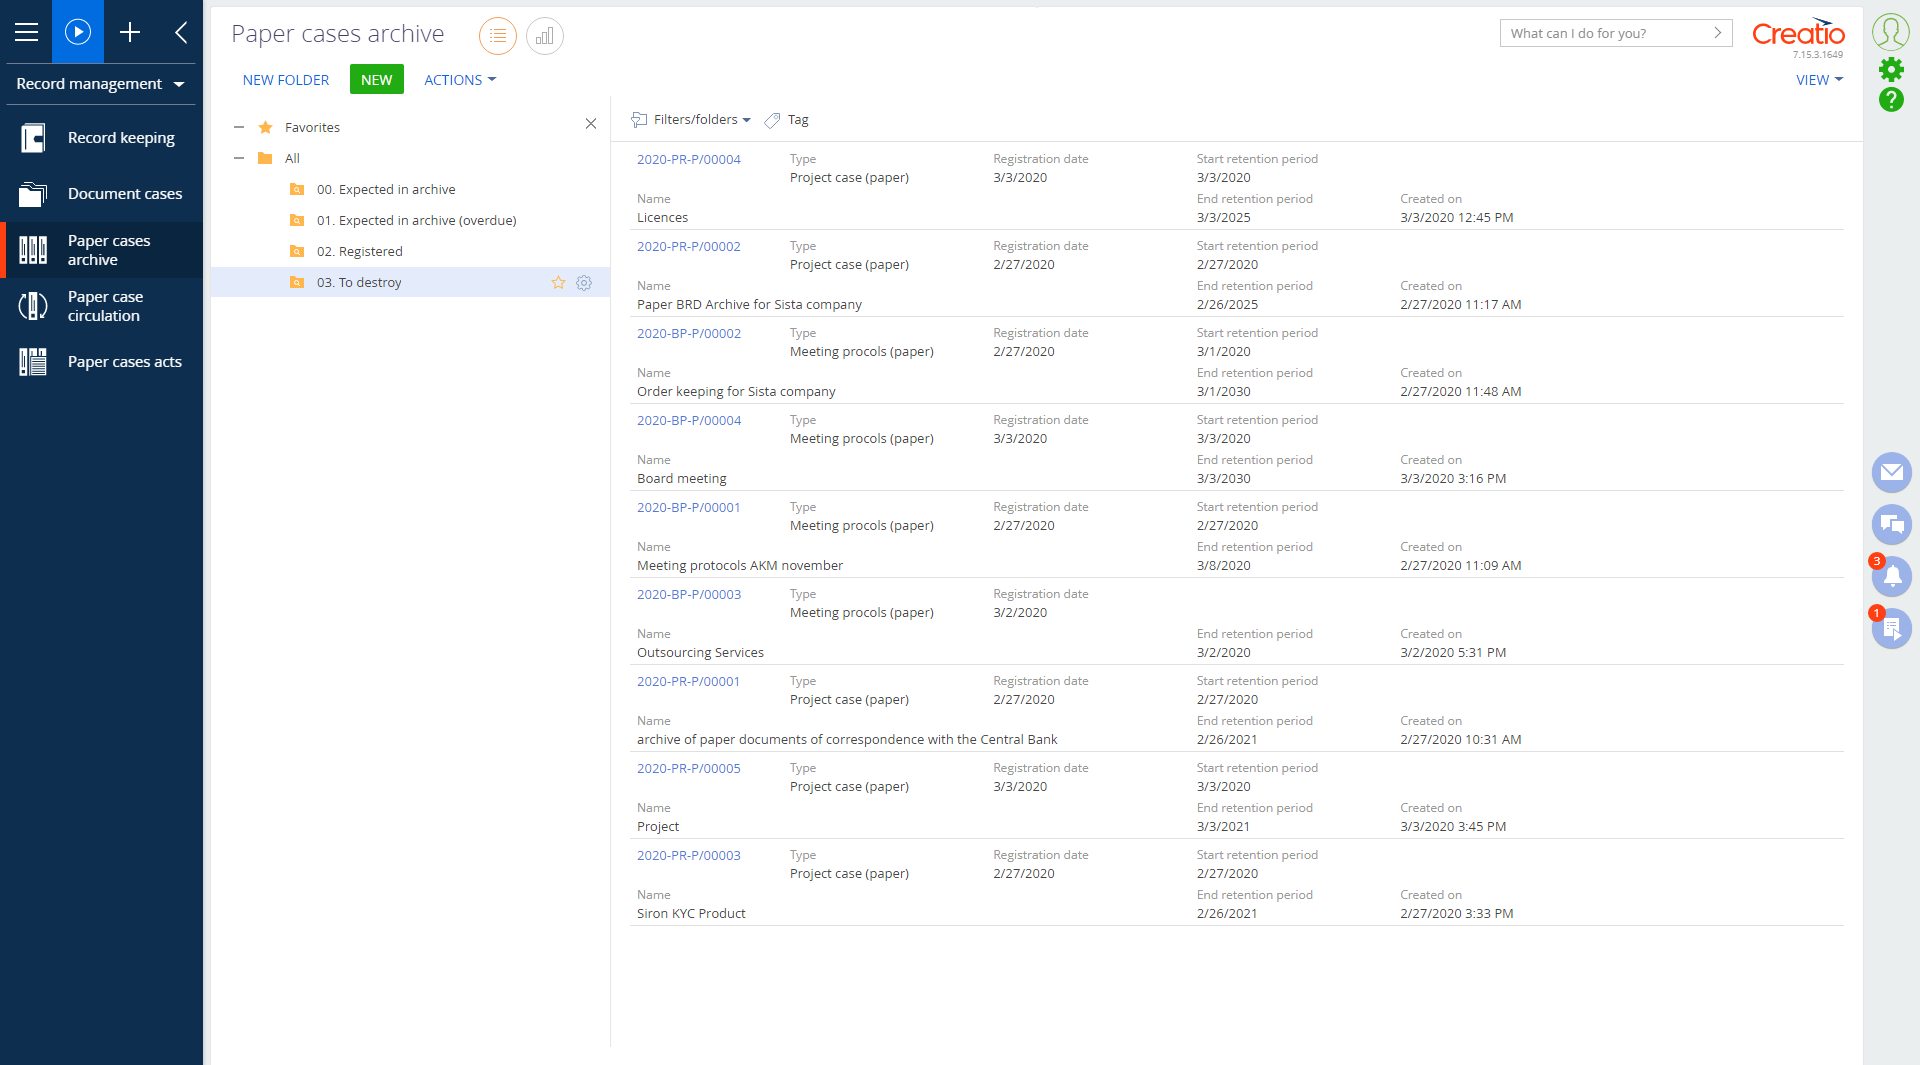Click the run process play icon in top left
This screenshot has height=1065, width=1920.
[x=78, y=31]
